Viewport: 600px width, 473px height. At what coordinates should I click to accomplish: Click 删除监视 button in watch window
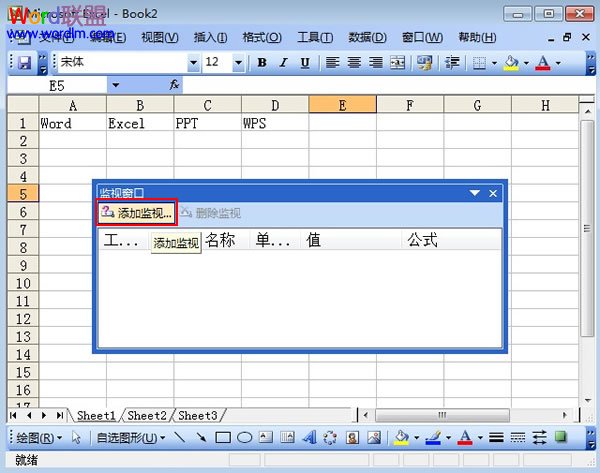tap(210, 212)
